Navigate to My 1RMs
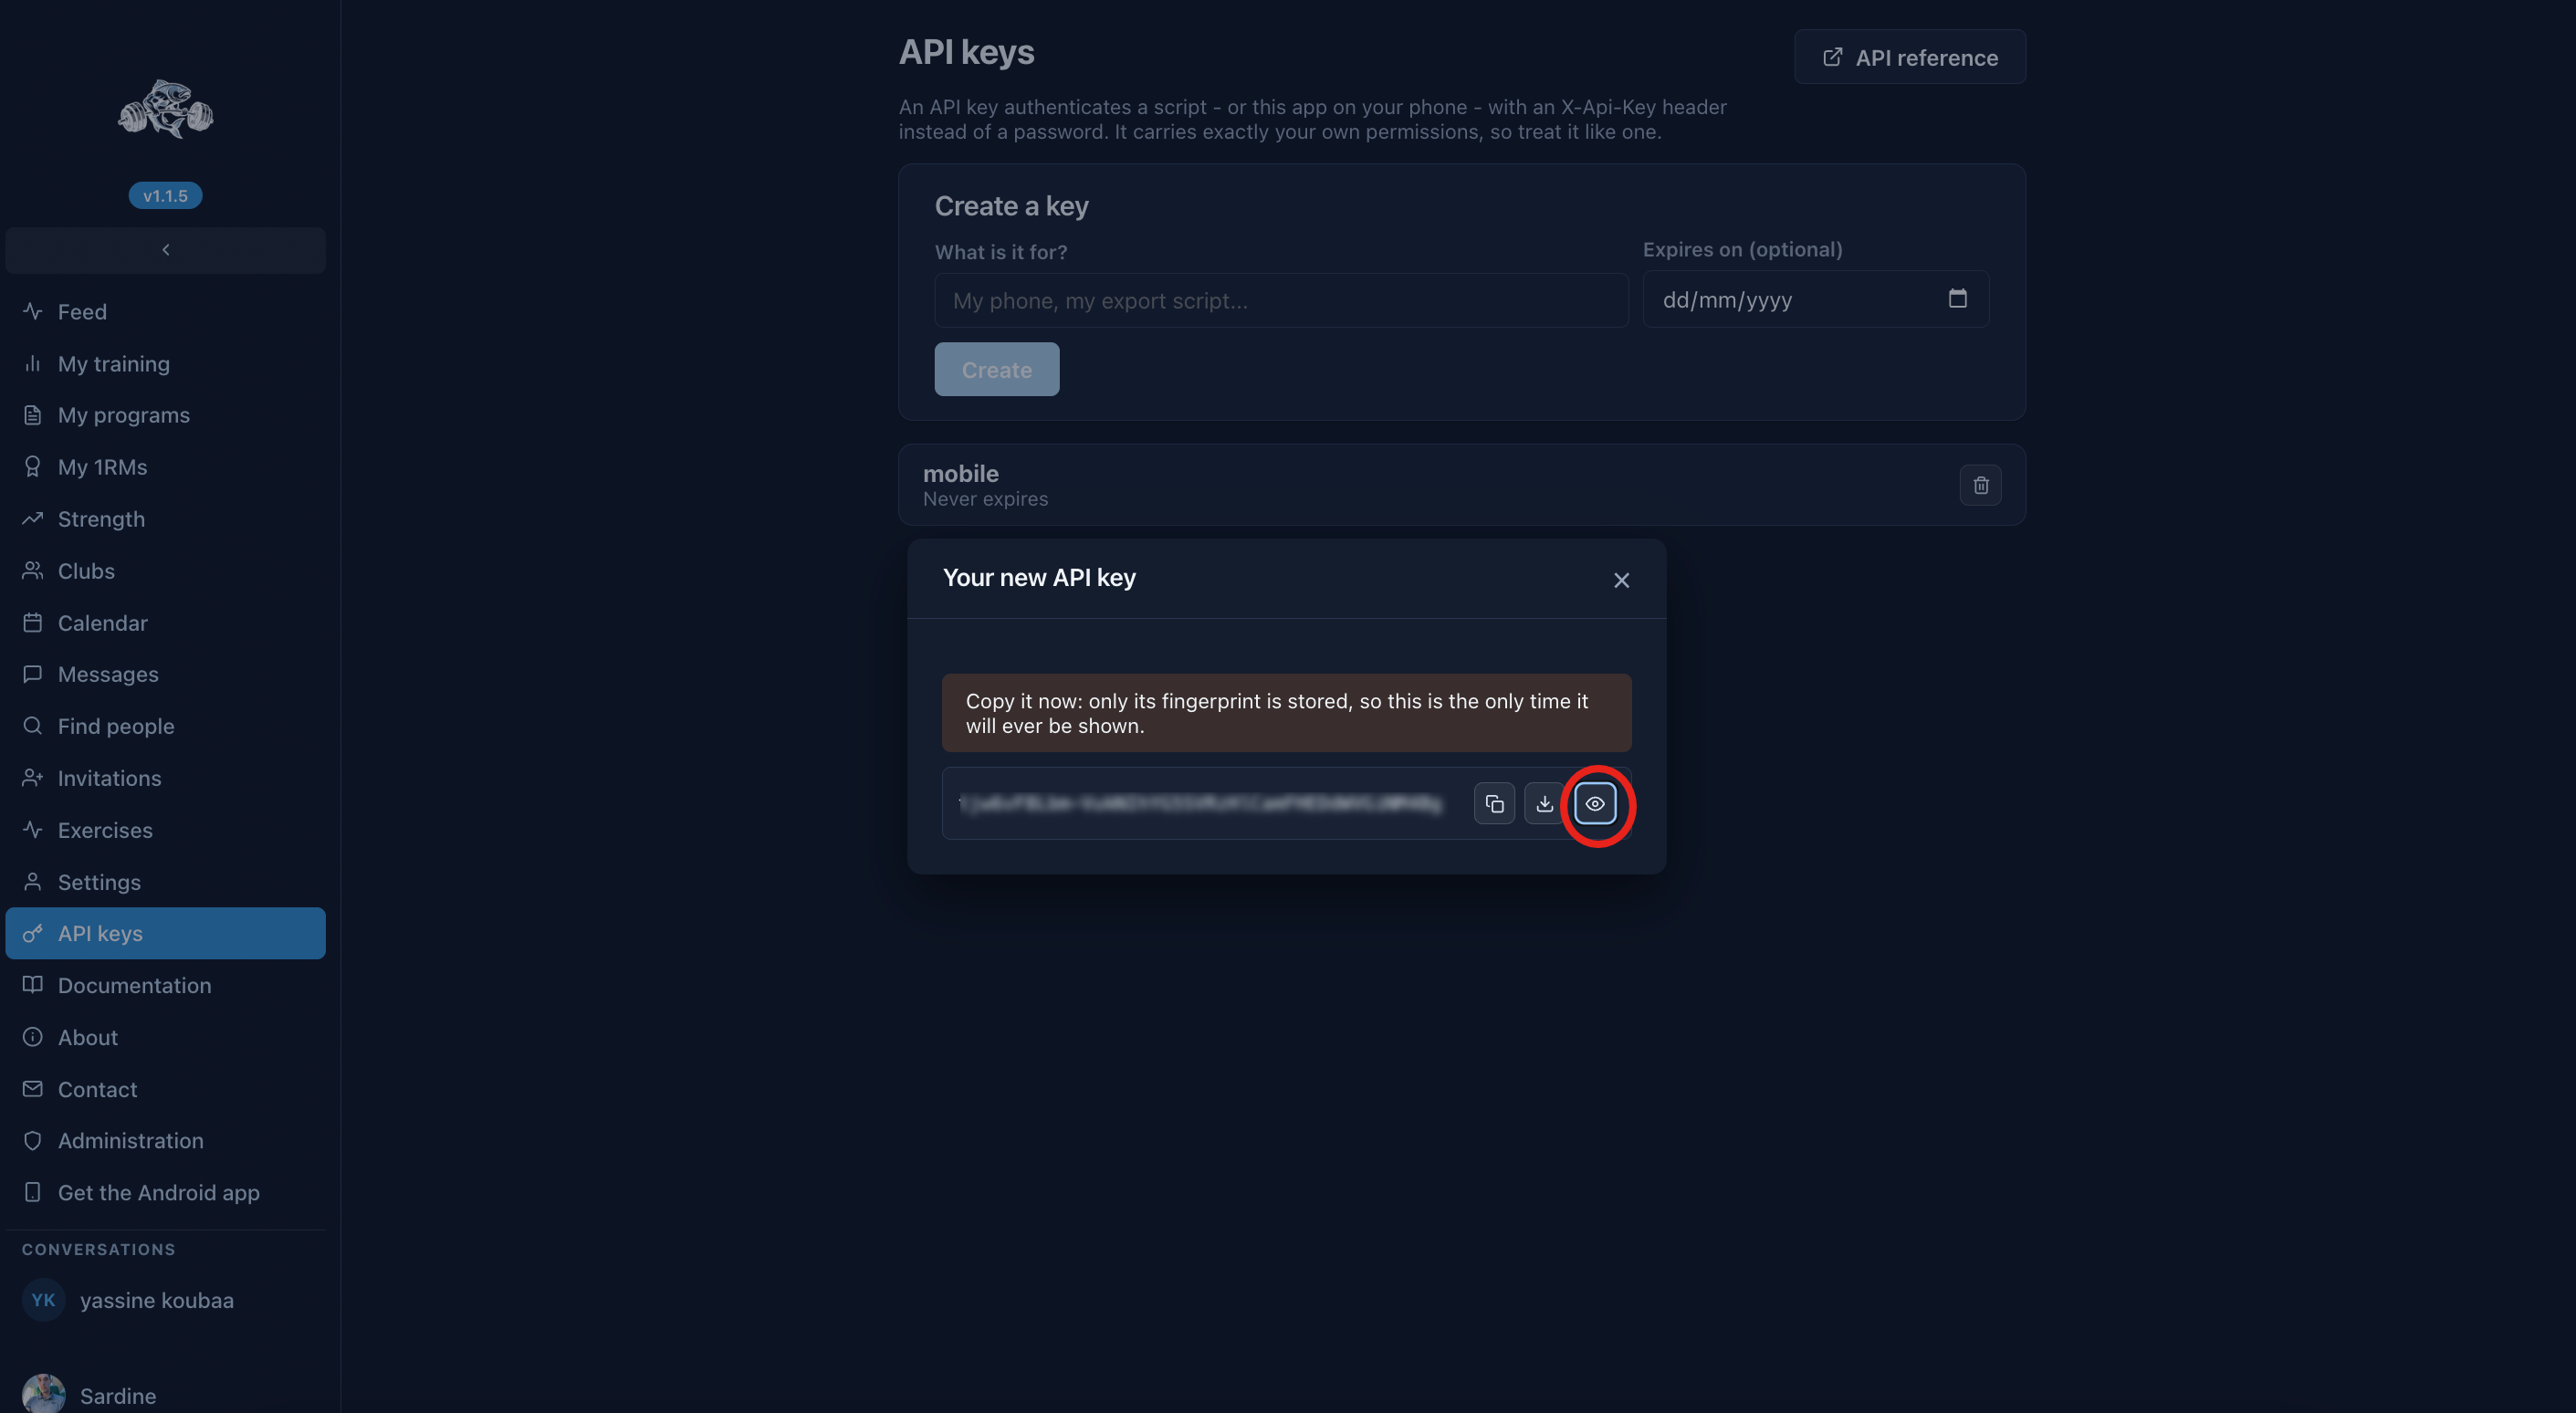This screenshot has height=1413, width=2576. tap(165, 467)
